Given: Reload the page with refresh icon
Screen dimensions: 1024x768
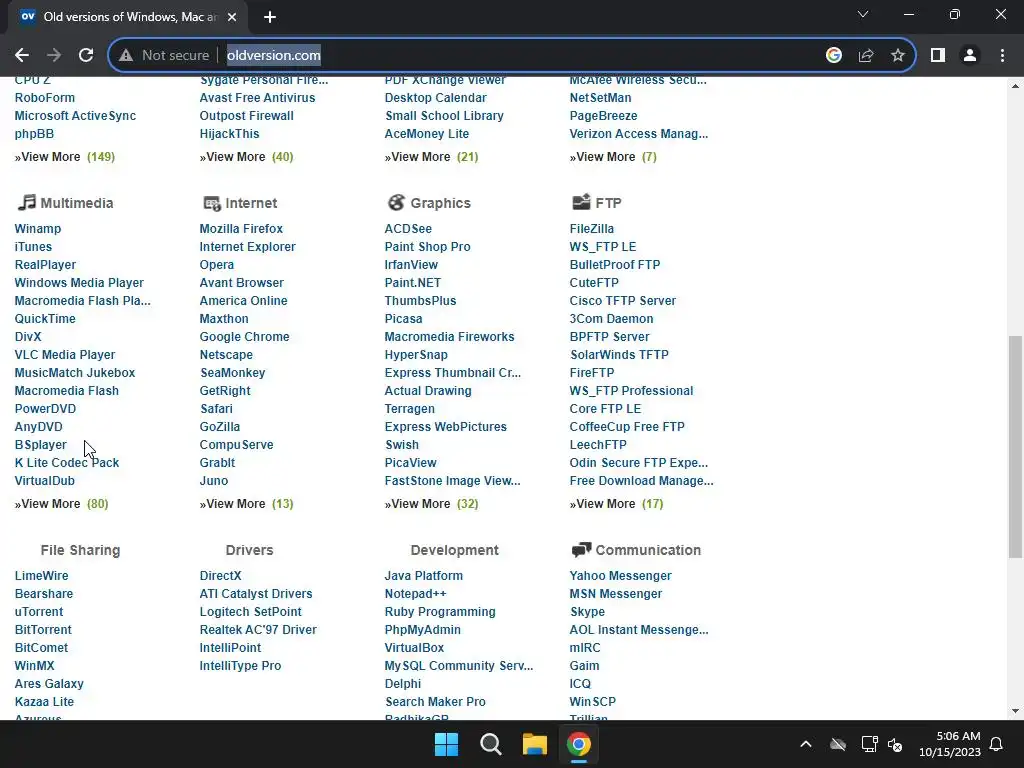Looking at the screenshot, I should 86,56.
